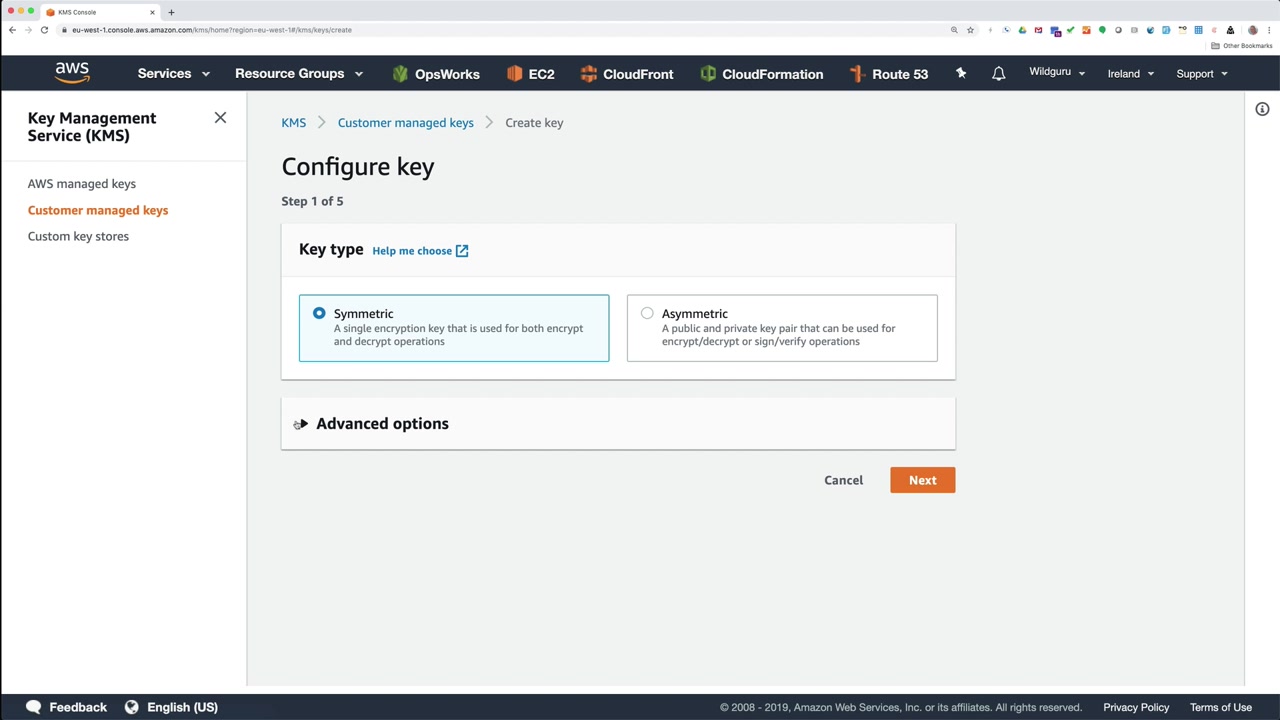This screenshot has width=1280, height=720.
Task: Open OpsWorks via its green icon
Action: (401, 74)
